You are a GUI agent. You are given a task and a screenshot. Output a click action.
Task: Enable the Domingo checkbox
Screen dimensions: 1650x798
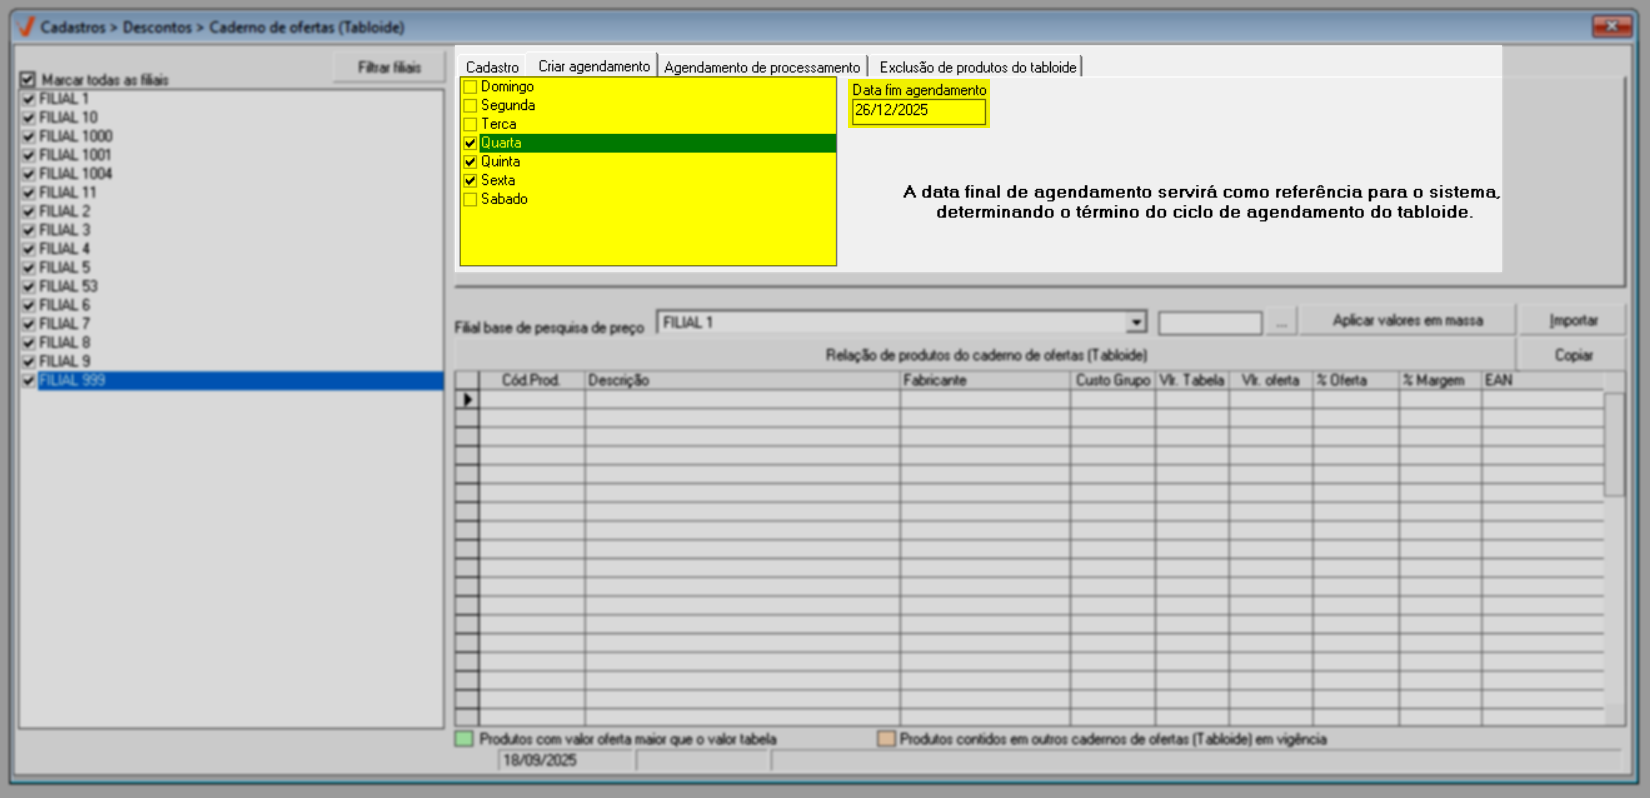point(470,87)
